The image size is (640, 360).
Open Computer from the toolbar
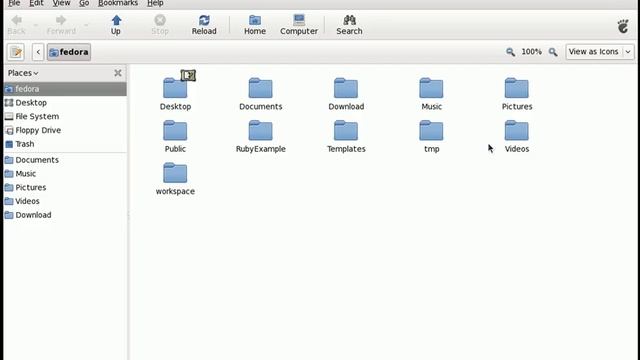click(x=299, y=25)
